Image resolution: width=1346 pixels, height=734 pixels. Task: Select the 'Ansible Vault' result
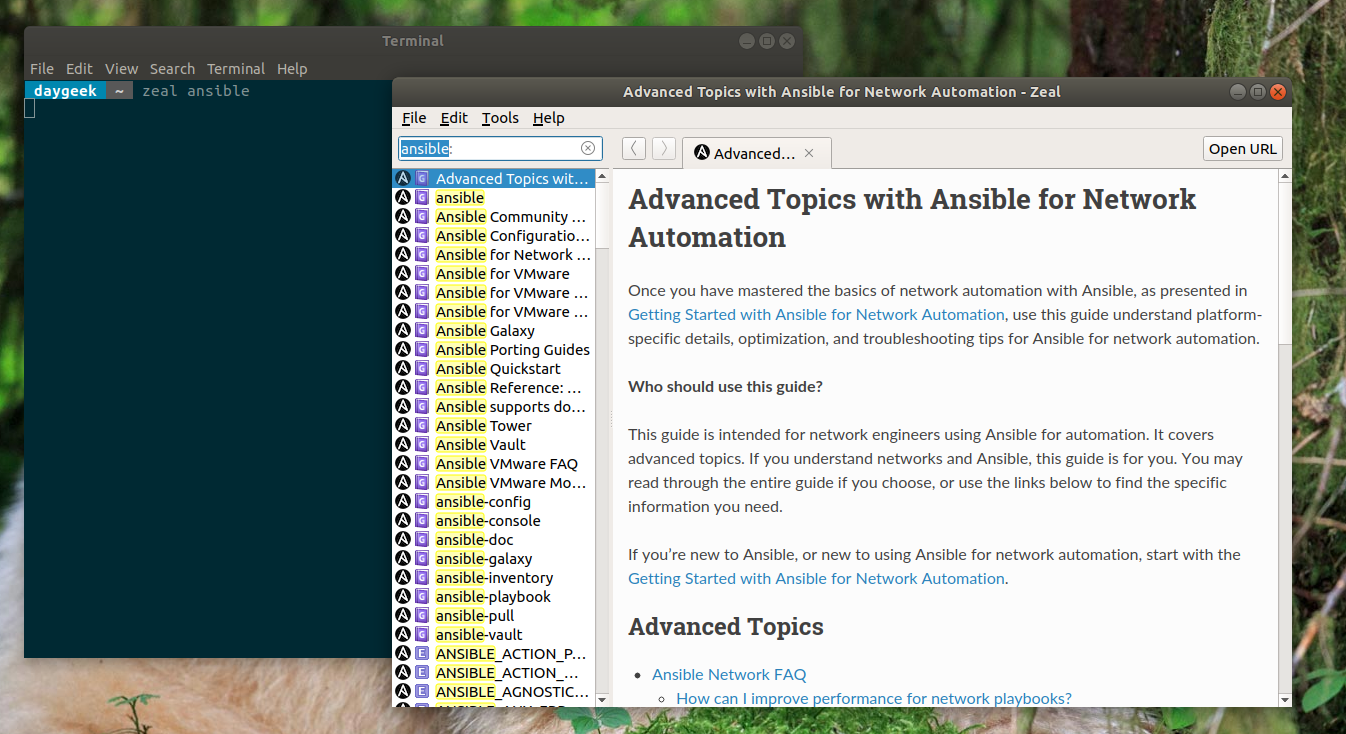[x=494, y=444]
